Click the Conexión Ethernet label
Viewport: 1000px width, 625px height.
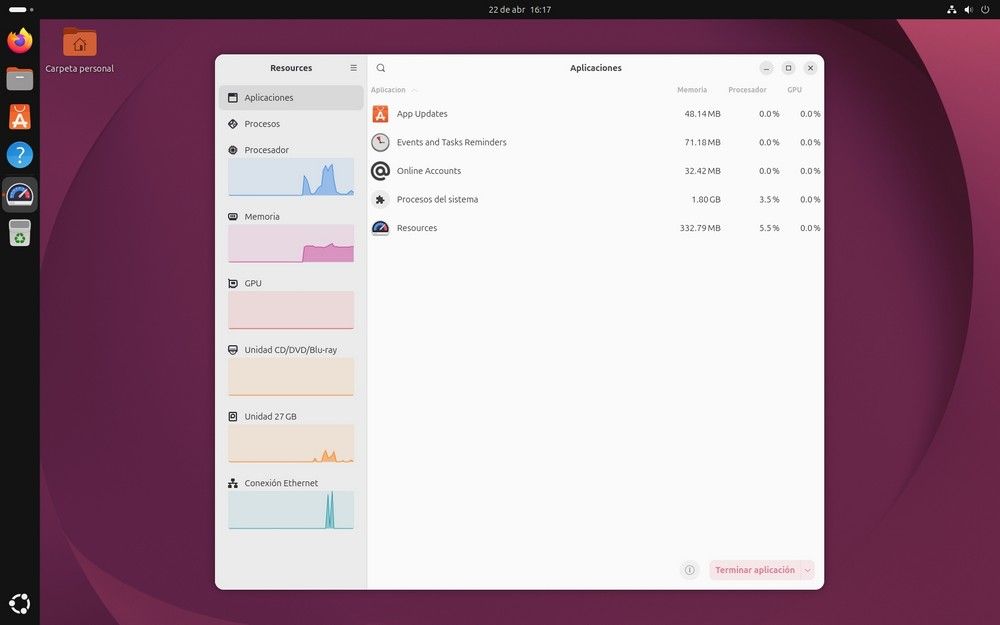coord(281,483)
